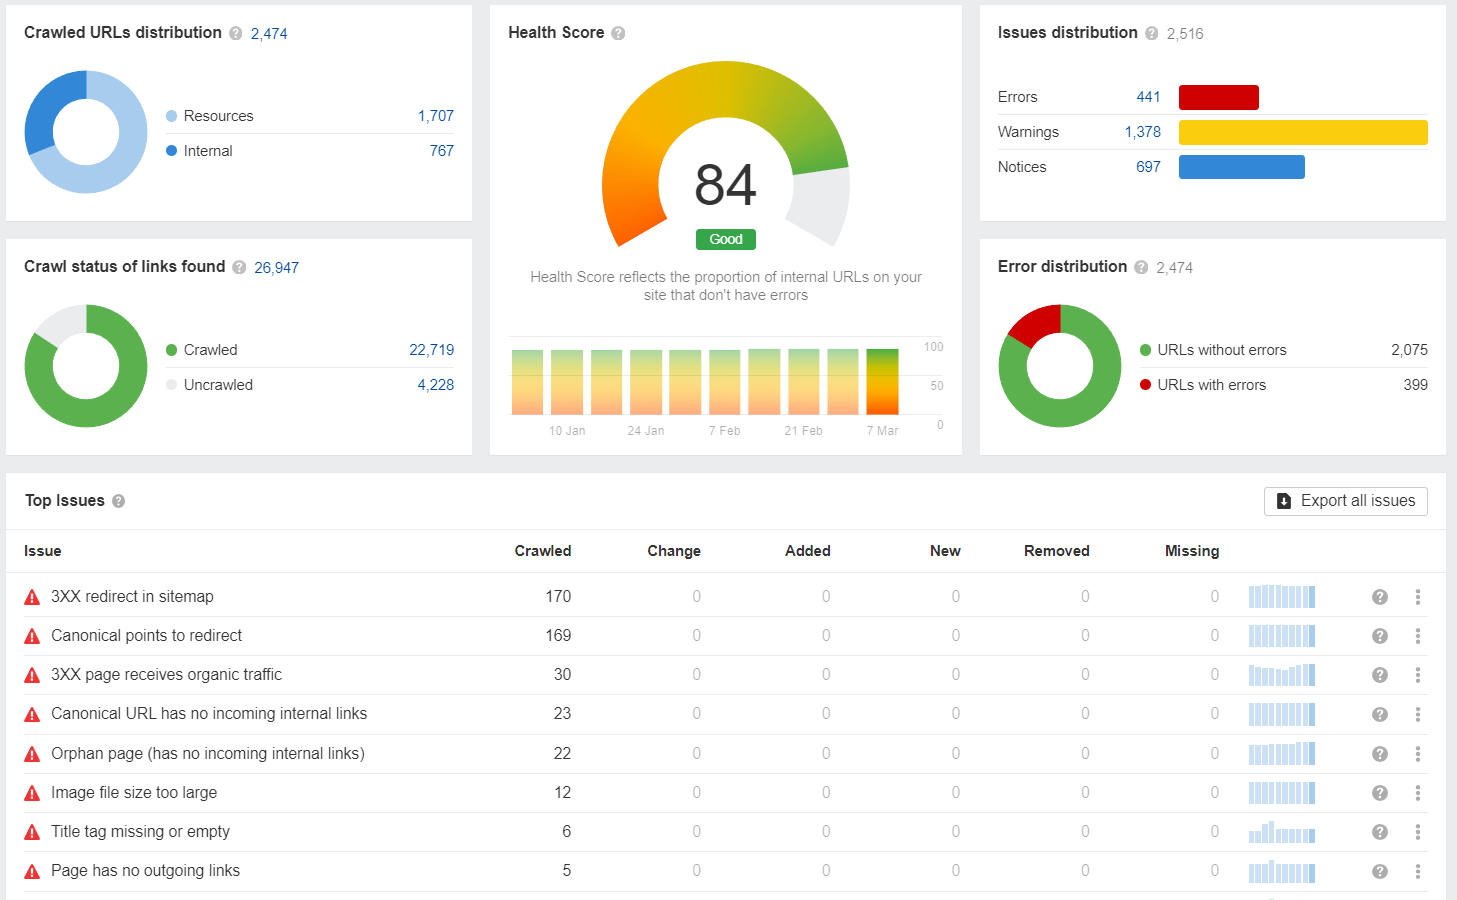
Task: Click the Title tag missing or empty sparkline
Action: click(x=1282, y=832)
